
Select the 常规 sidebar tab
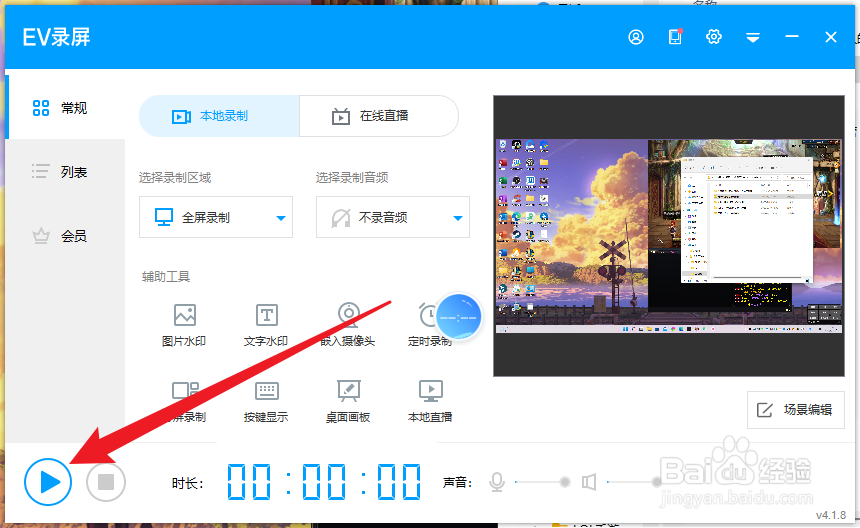[65, 107]
